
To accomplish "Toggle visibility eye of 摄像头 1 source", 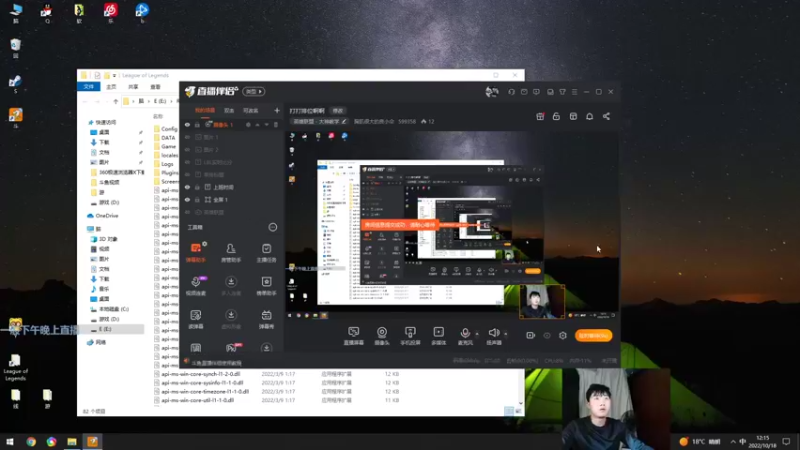I will coord(187,124).
